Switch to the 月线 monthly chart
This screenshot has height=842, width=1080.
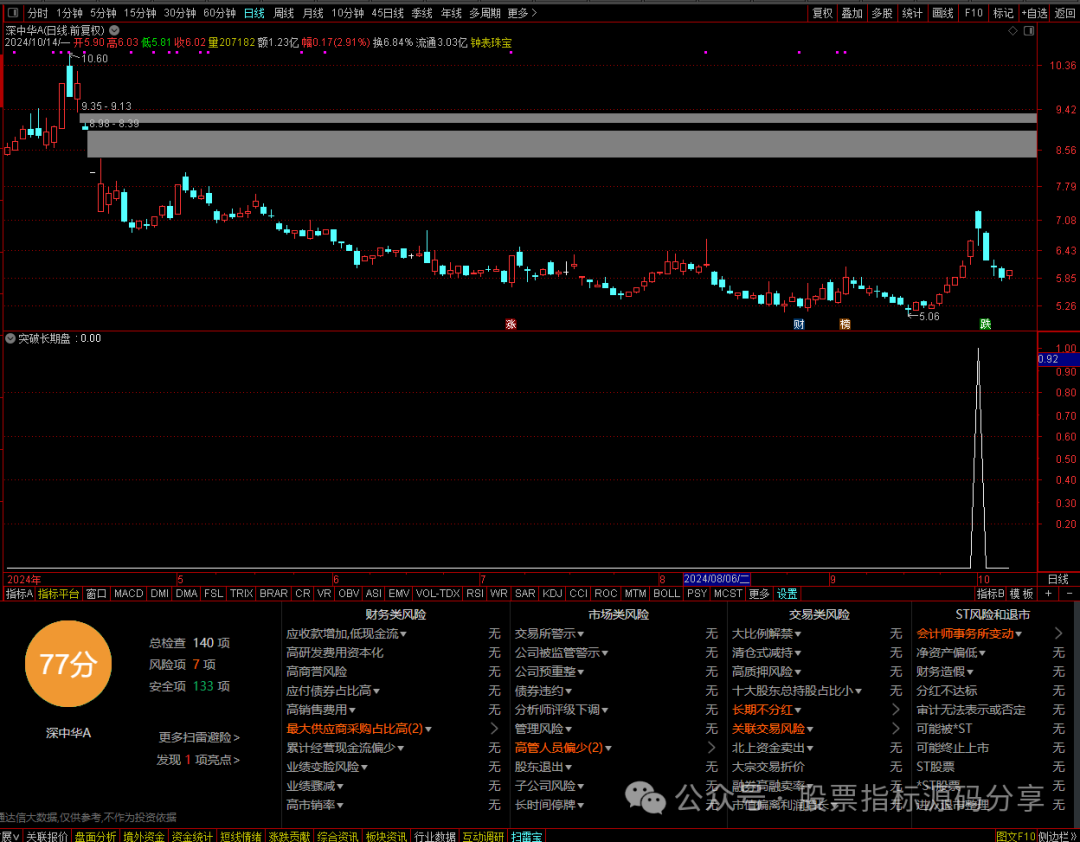coord(313,13)
